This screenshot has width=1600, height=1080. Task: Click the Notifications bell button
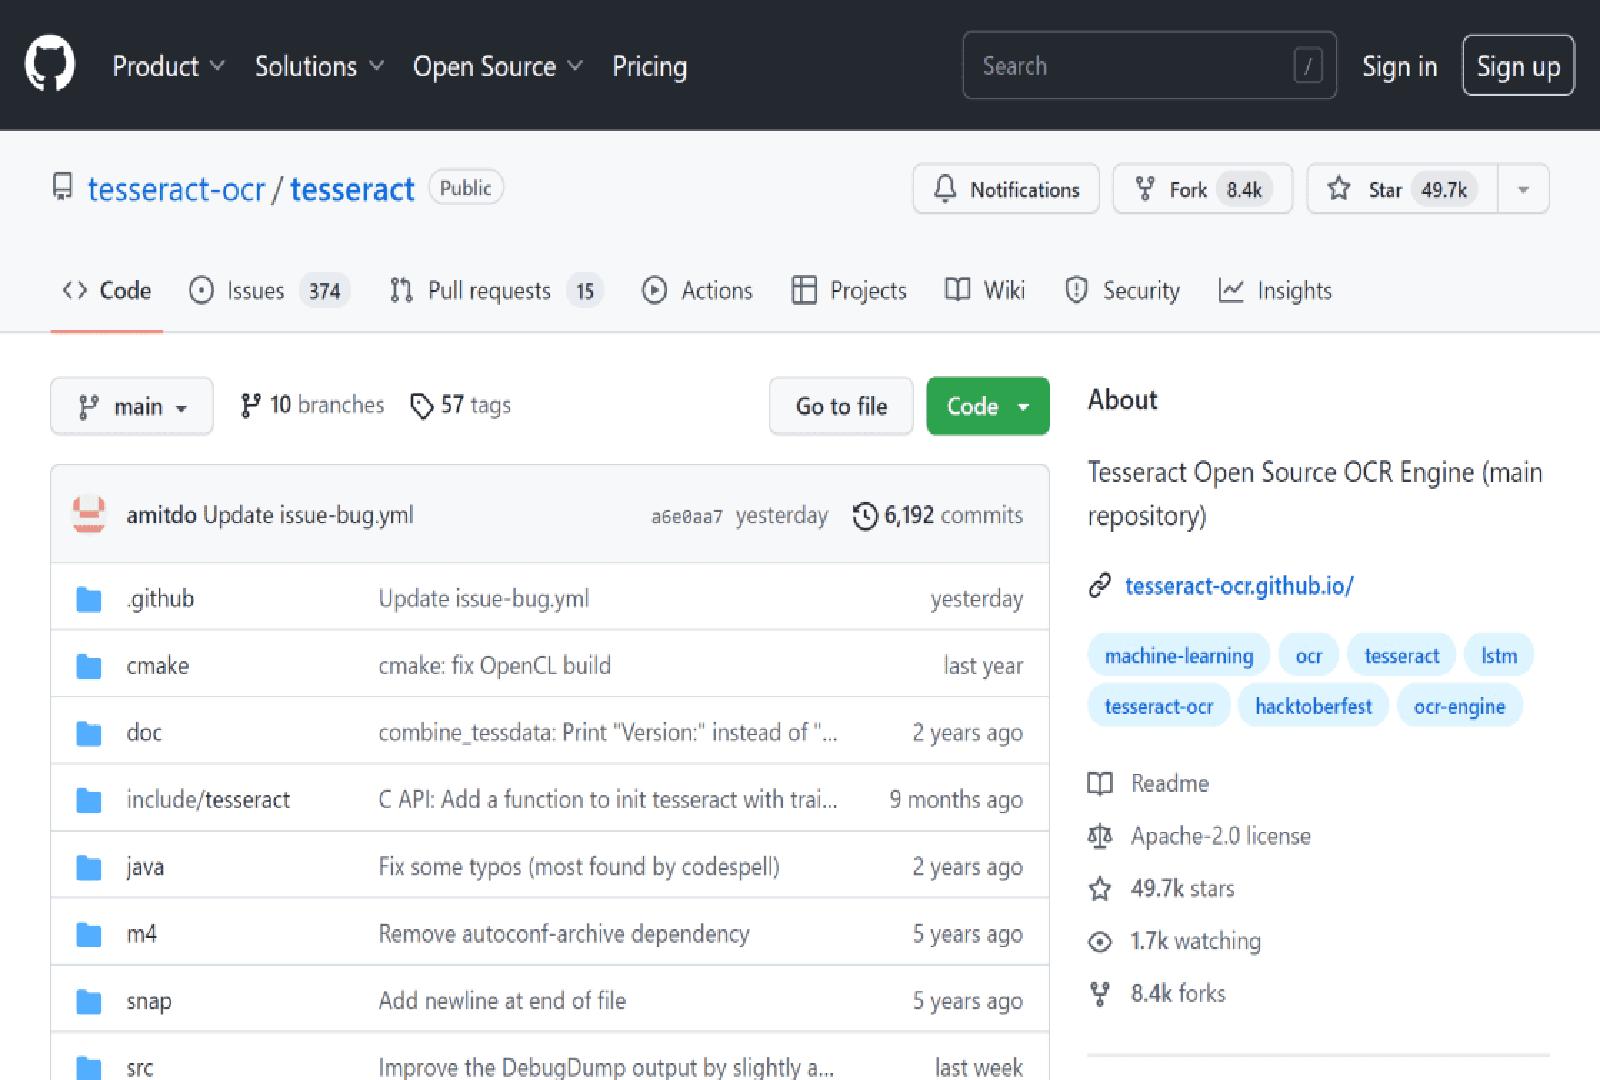pos(1005,189)
